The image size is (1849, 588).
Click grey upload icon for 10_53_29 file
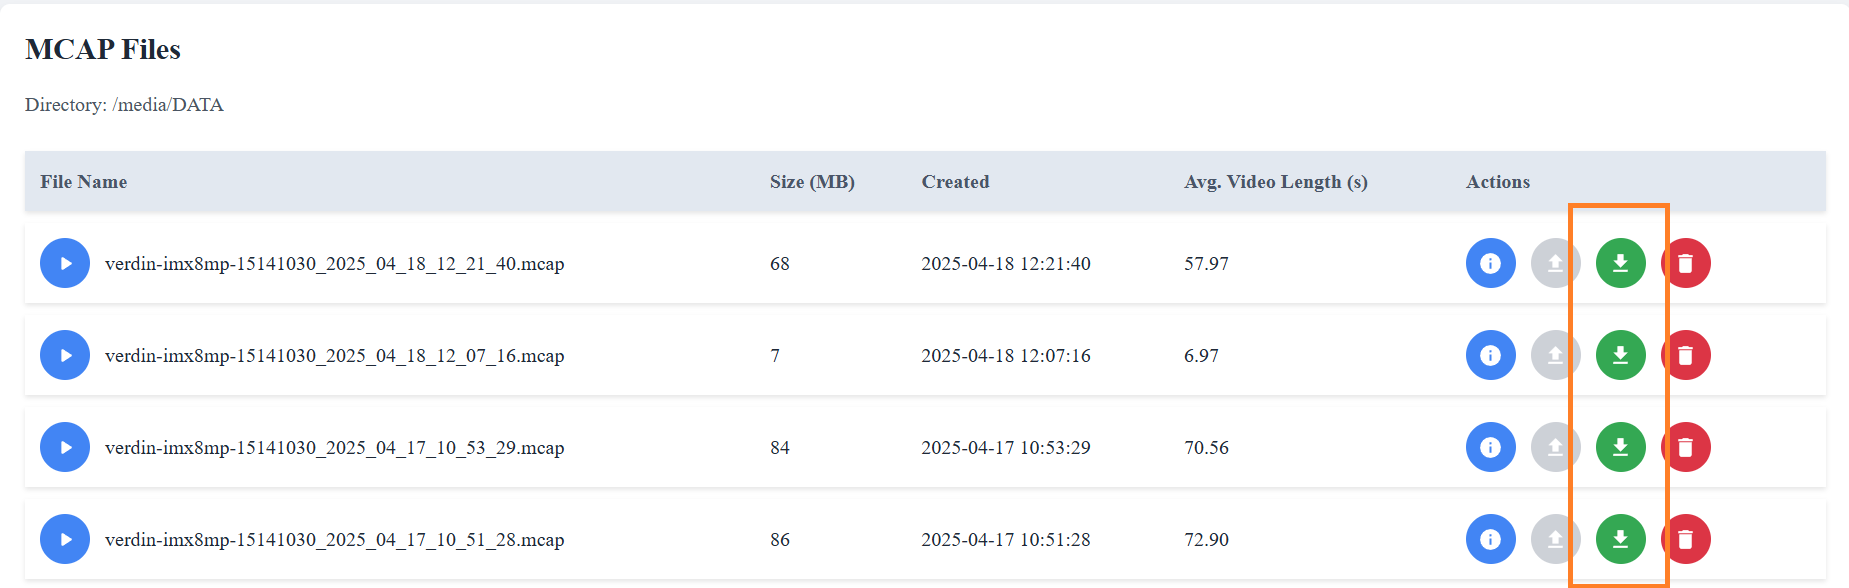[1556, 447]
